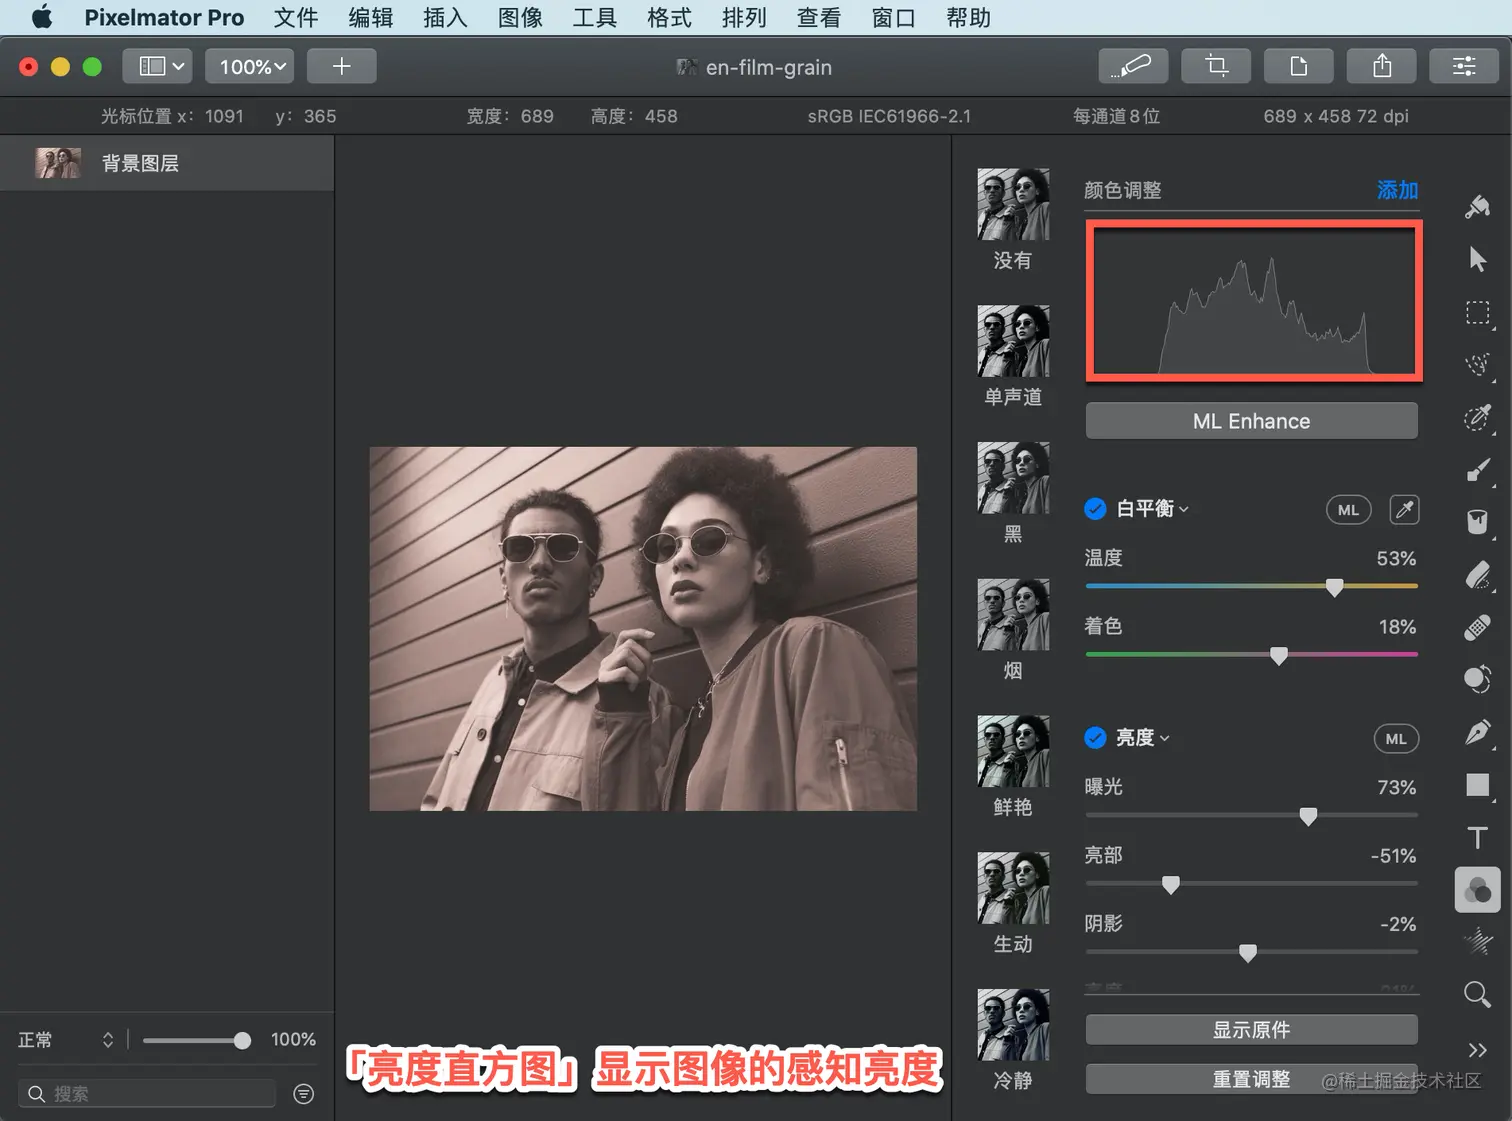
Task: Open the 查看 menu
Action: [x=819, y=17]
